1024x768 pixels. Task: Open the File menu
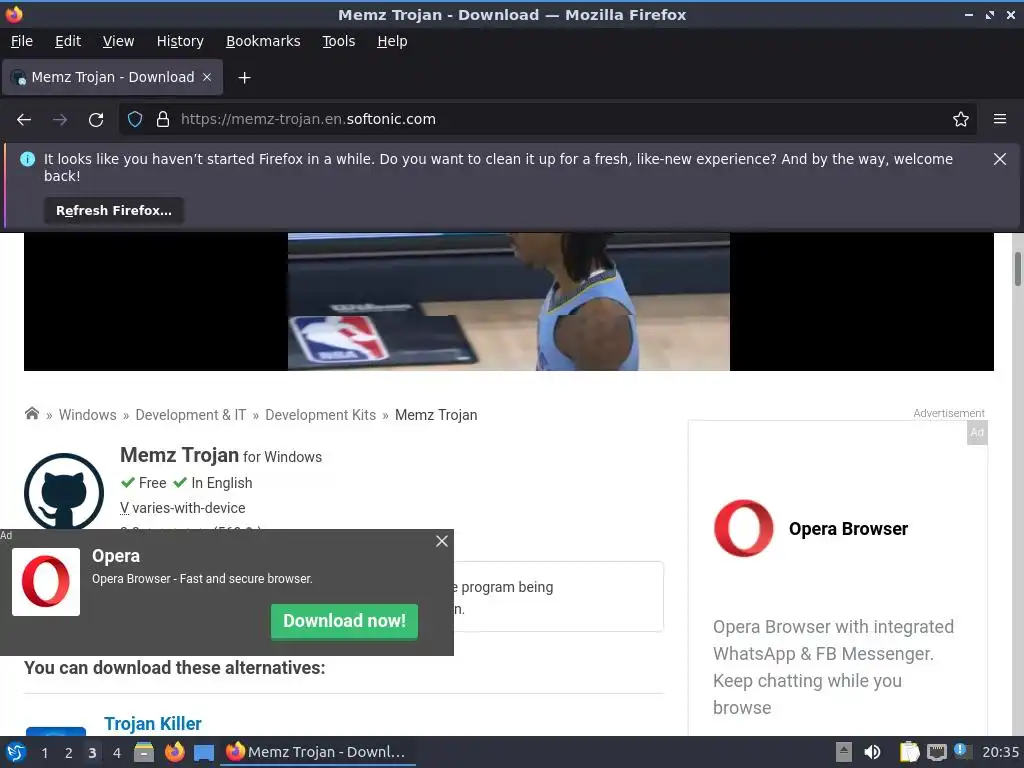tap(22, 41)
